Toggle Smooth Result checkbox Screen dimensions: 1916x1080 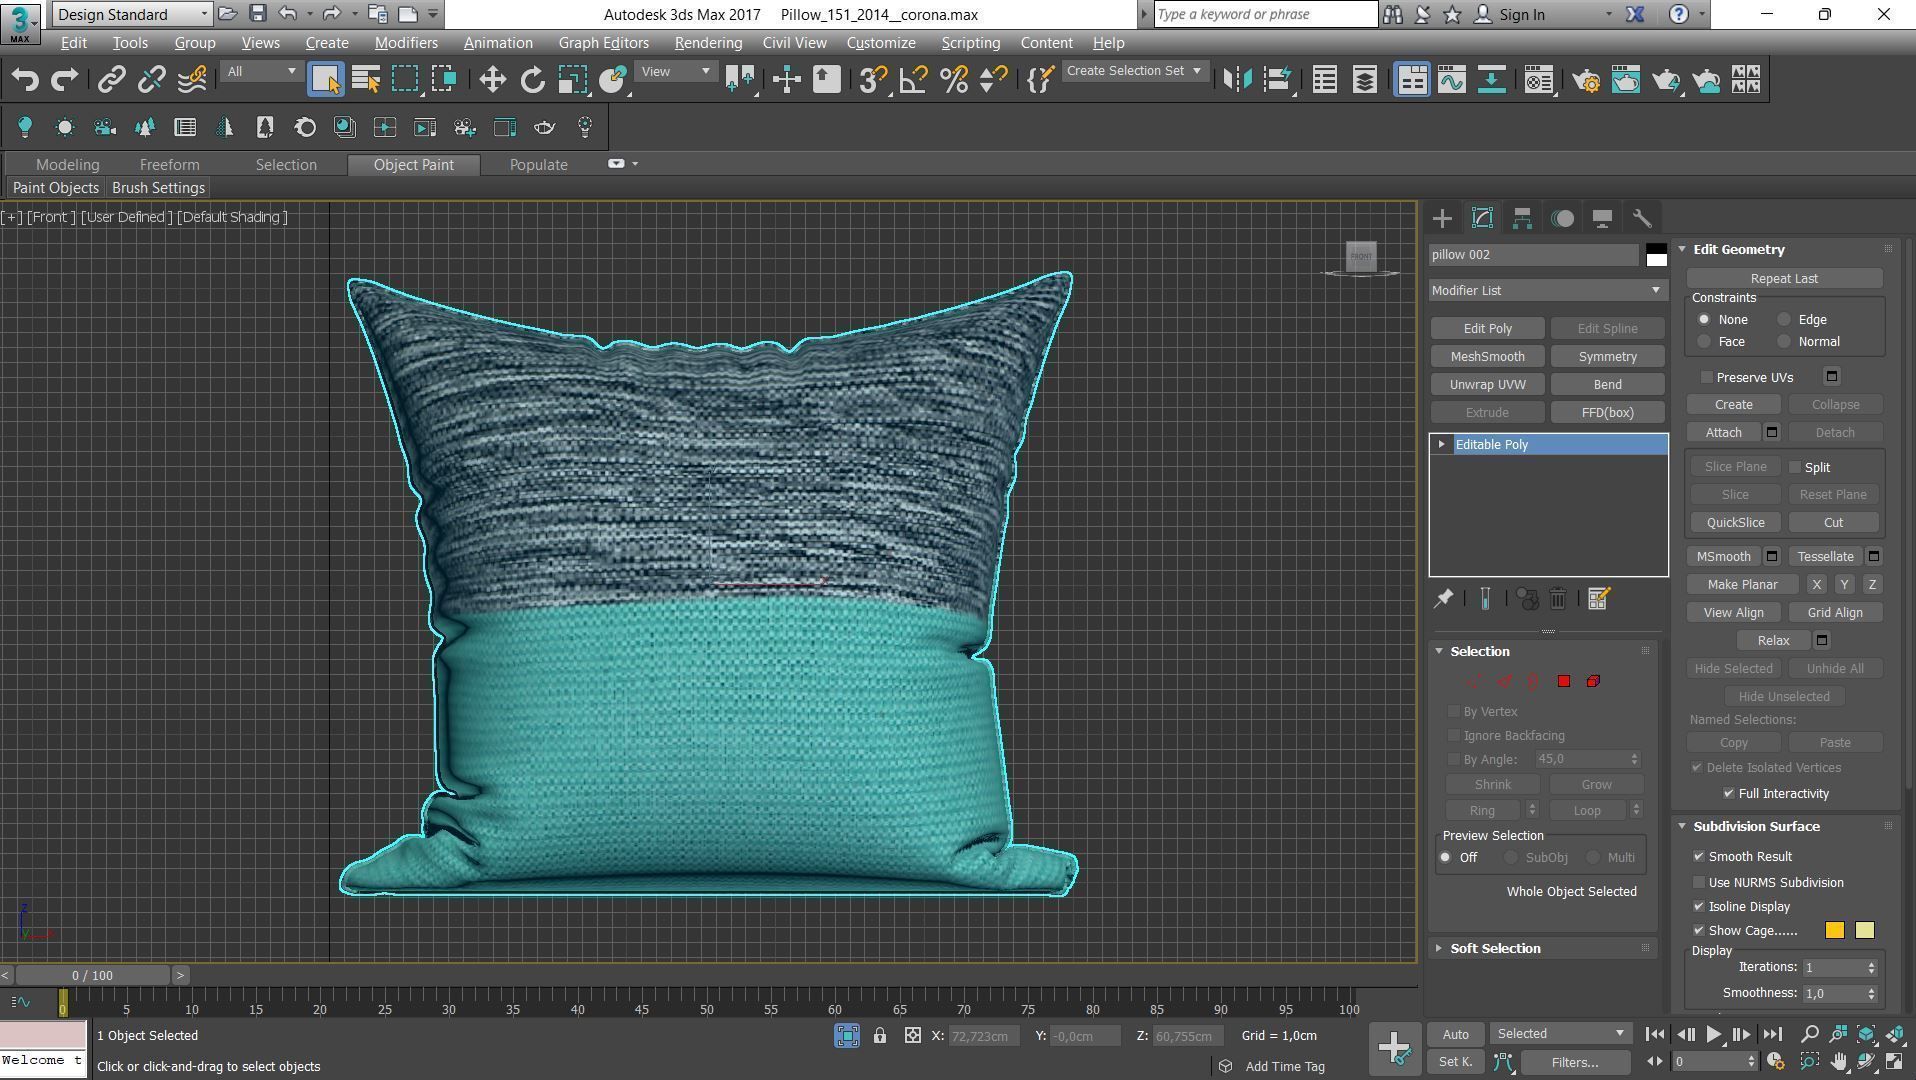pyautogui.click(x=1699, y=856)
